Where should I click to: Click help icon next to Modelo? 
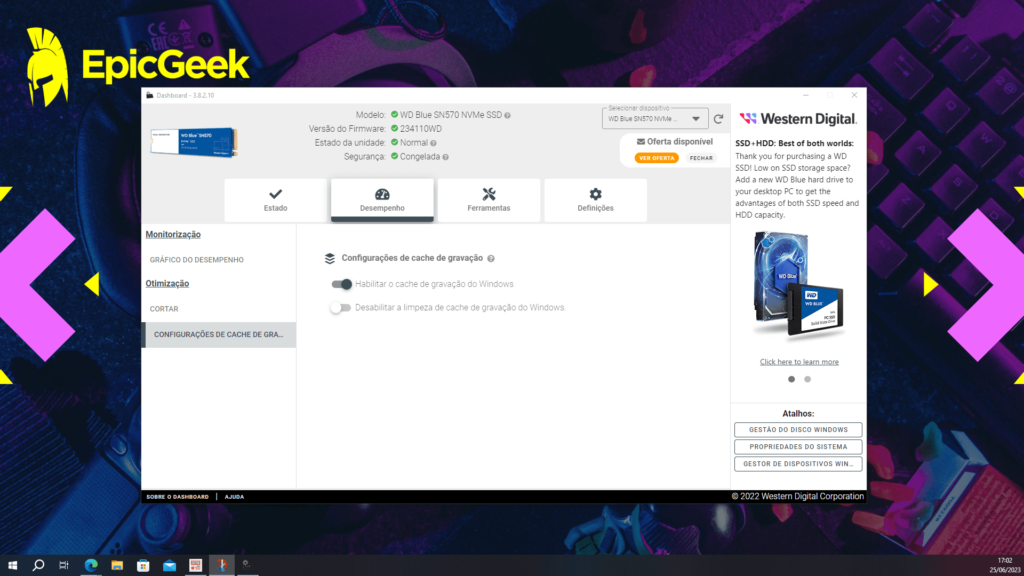pos(508,115)
